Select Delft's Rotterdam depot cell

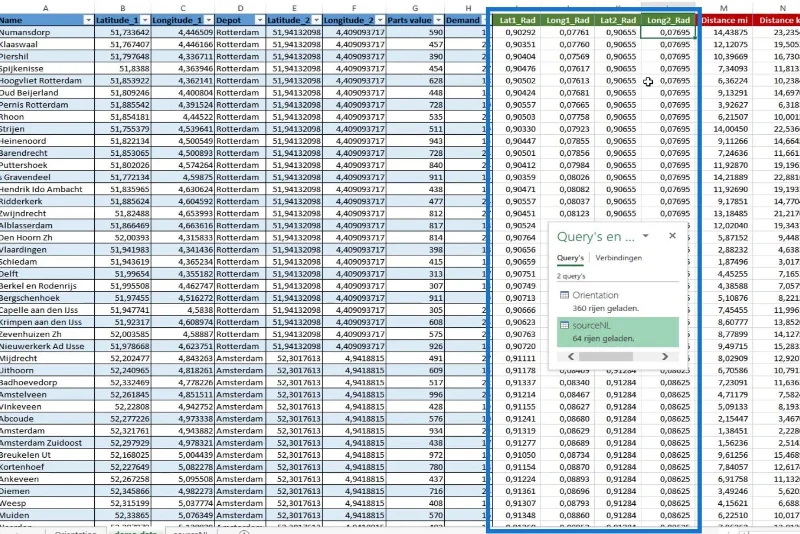[x=240, y=274]
